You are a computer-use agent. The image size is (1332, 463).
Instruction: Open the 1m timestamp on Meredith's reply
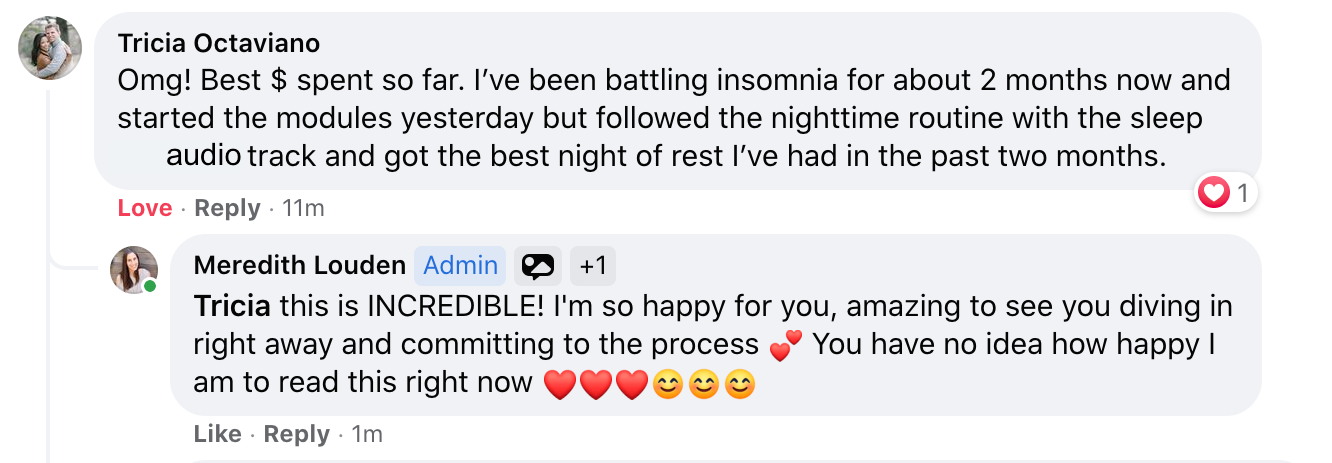(367, 434)
